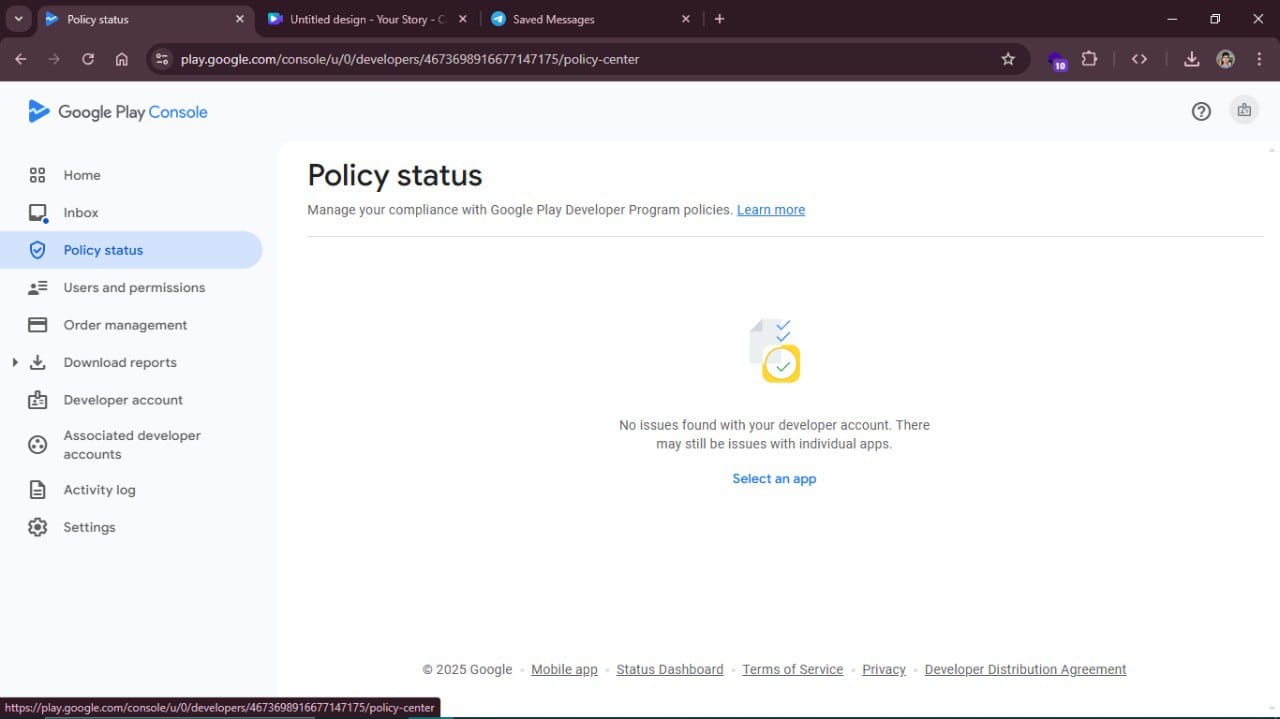The image size is (1280, 719).
Task: Click the browser home button
Action: click(122, 59)
